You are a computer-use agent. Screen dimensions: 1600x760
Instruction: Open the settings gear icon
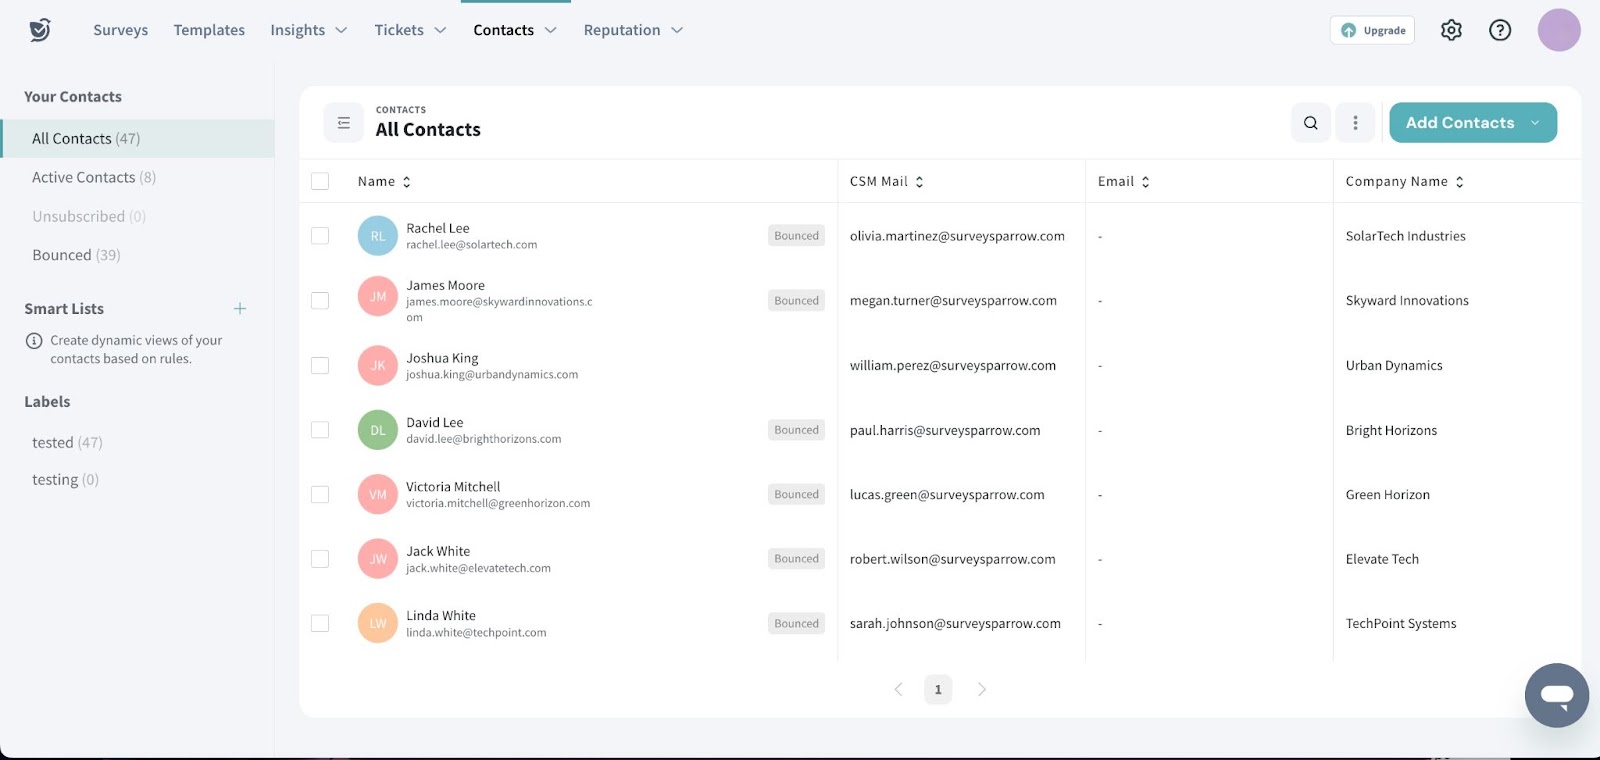(x=1451, y=30)
